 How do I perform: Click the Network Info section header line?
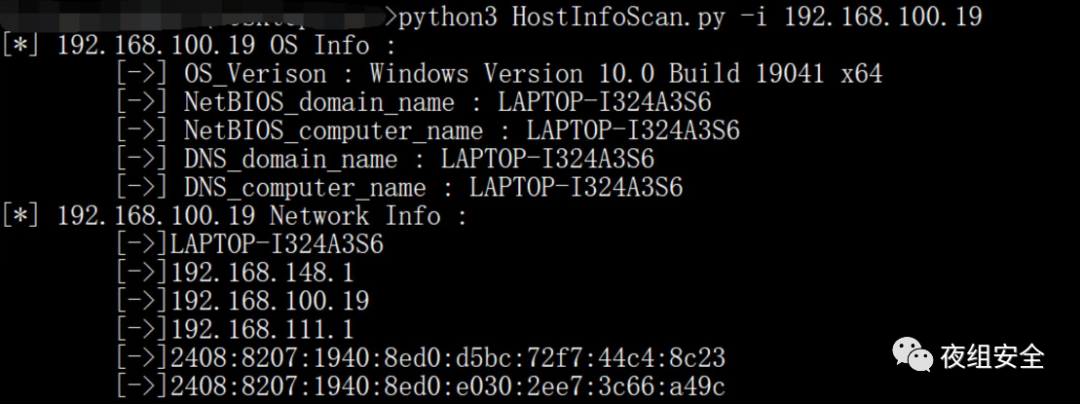tap(250, 216)
